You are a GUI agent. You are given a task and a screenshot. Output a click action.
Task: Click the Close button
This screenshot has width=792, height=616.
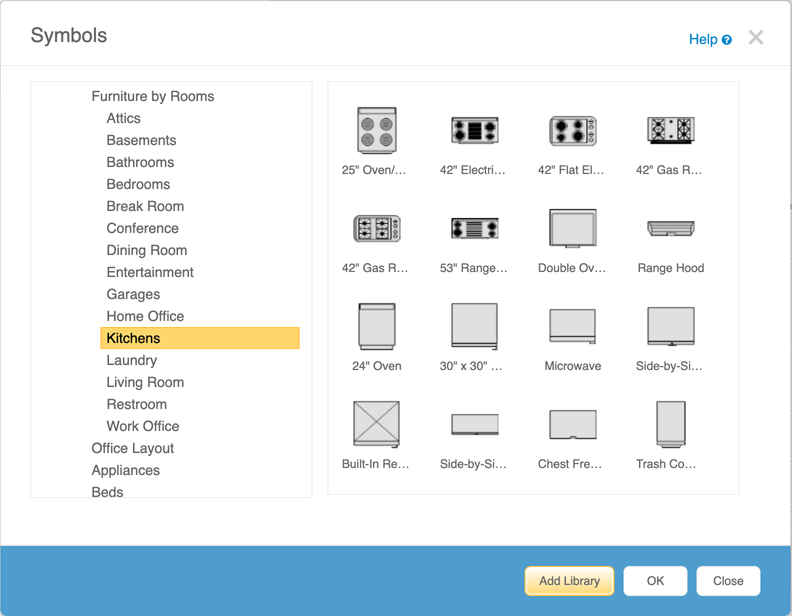728,581
